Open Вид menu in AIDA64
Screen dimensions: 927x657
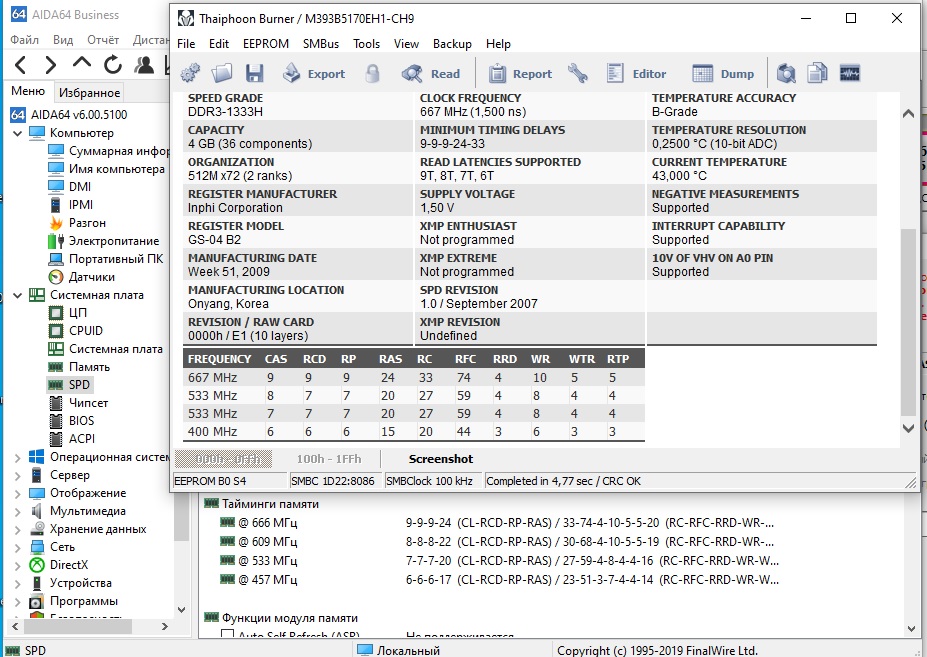[63, 40]
